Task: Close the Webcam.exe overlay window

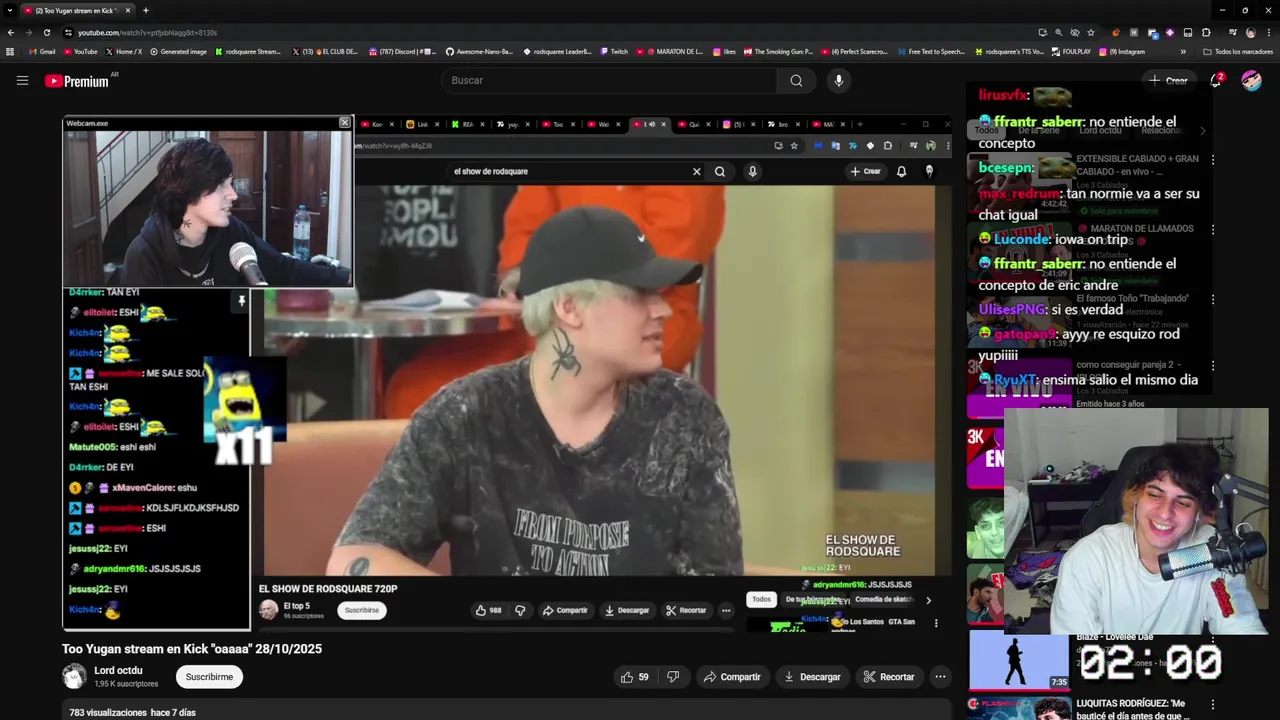Action: (x=345, y=123)
